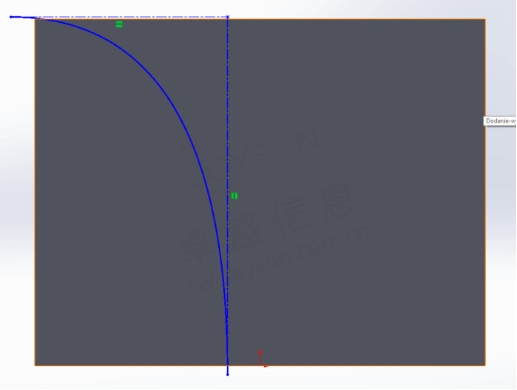Viewport: 517px width, 390px height.
Task: Select the orange top edge right of the centerline
Action: pyautogui.click(x=357, y=19)
